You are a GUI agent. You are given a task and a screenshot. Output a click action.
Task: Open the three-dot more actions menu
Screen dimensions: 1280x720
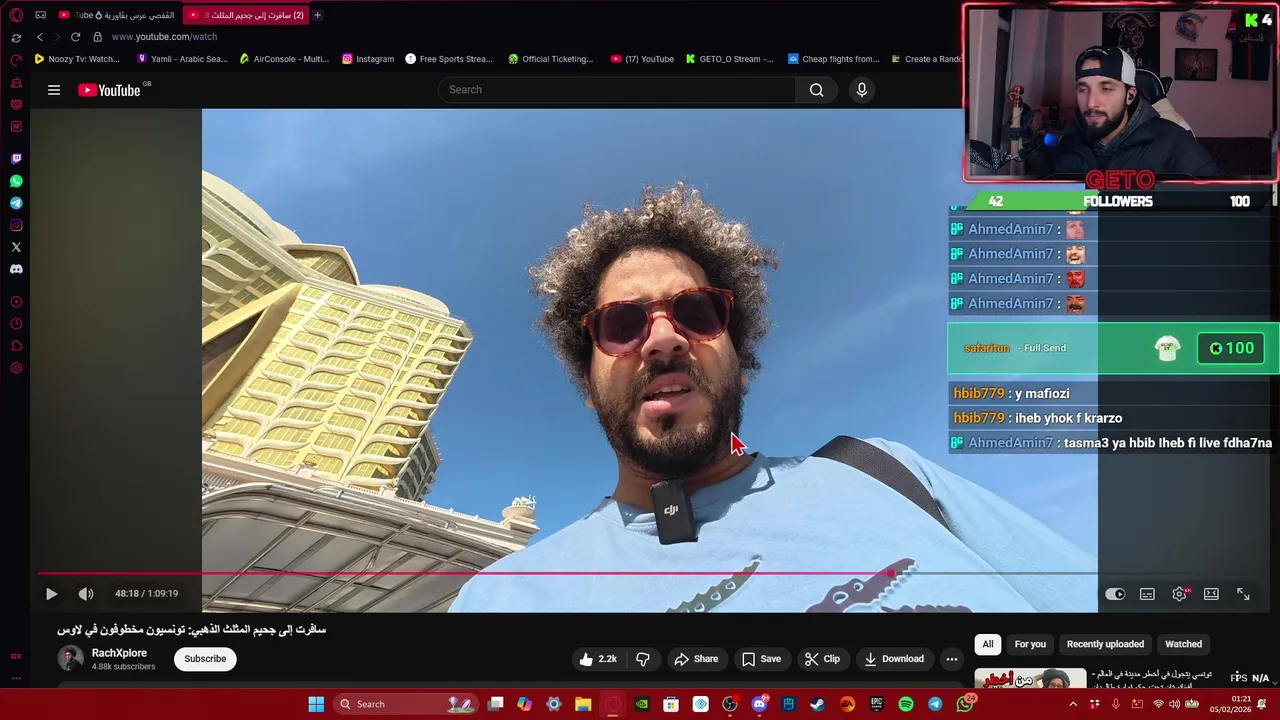(952, 659)
